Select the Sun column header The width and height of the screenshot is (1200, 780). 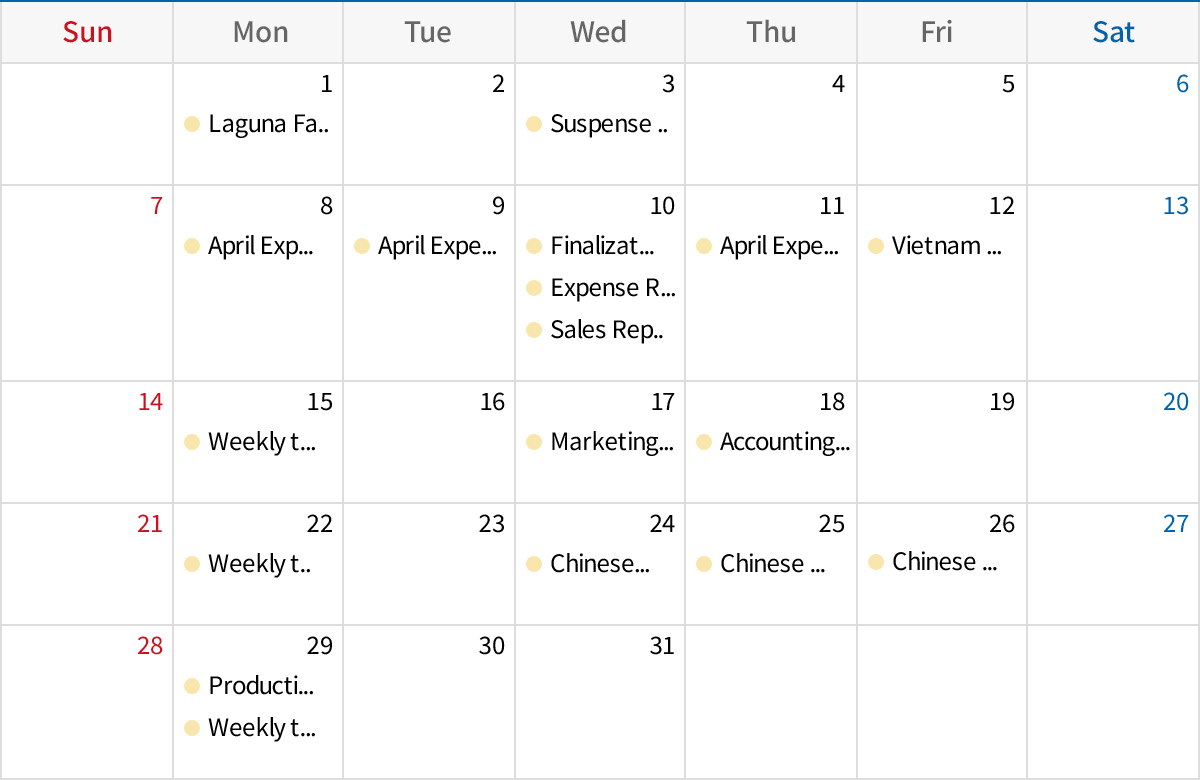[87, 32]
